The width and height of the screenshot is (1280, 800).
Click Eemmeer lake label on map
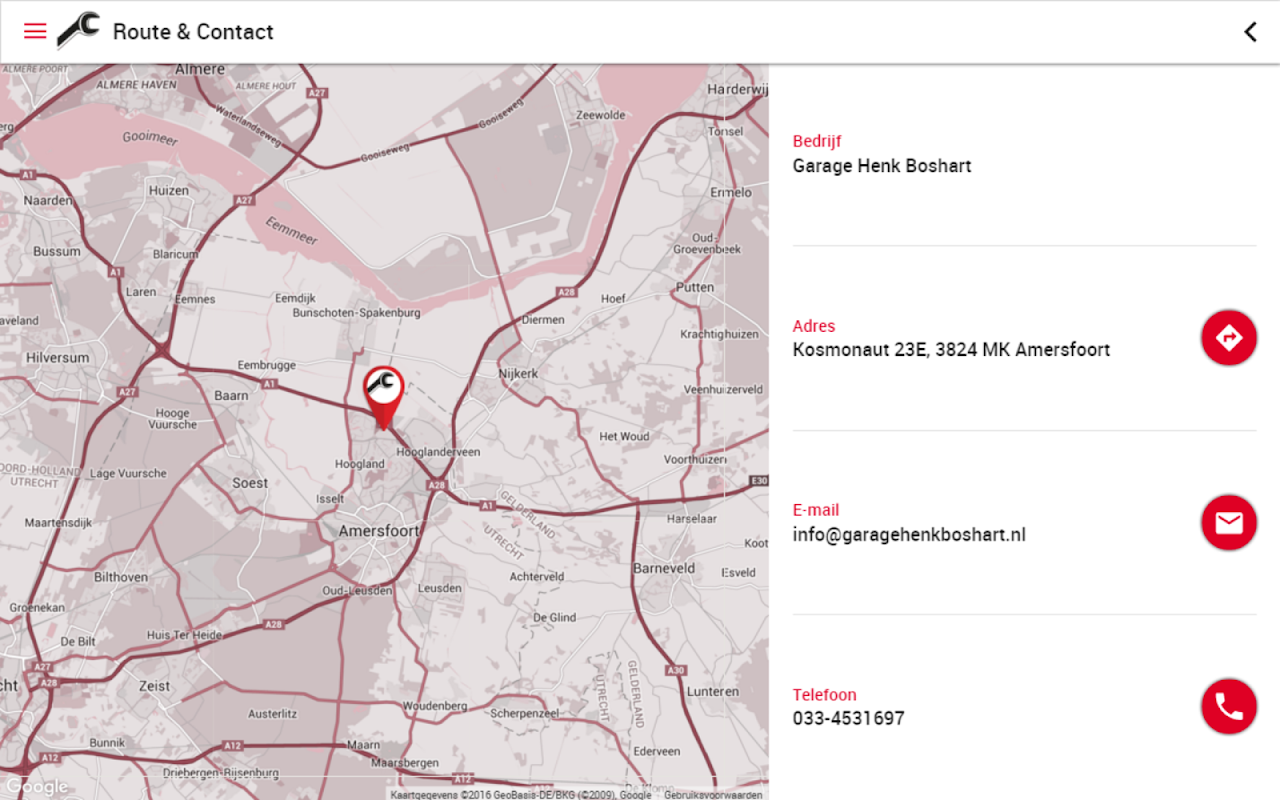click(x=293, y=231)
